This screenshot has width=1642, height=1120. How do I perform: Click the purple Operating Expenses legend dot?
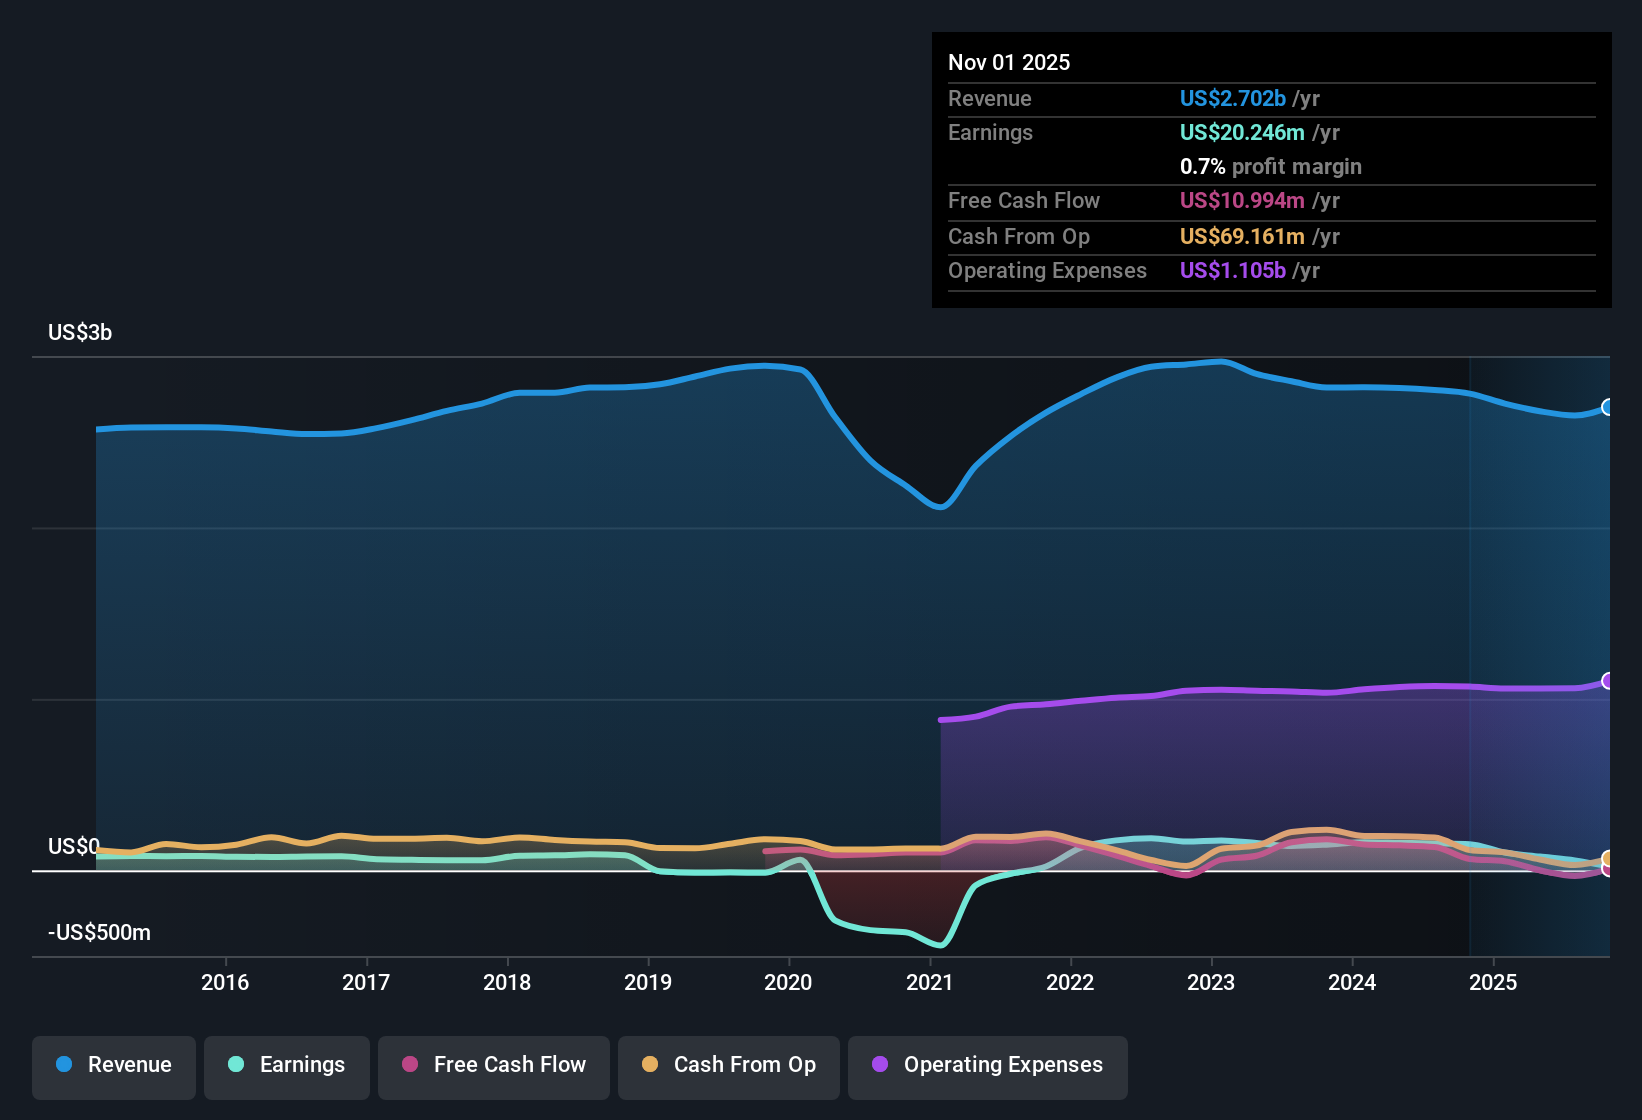coord(880,1065)
